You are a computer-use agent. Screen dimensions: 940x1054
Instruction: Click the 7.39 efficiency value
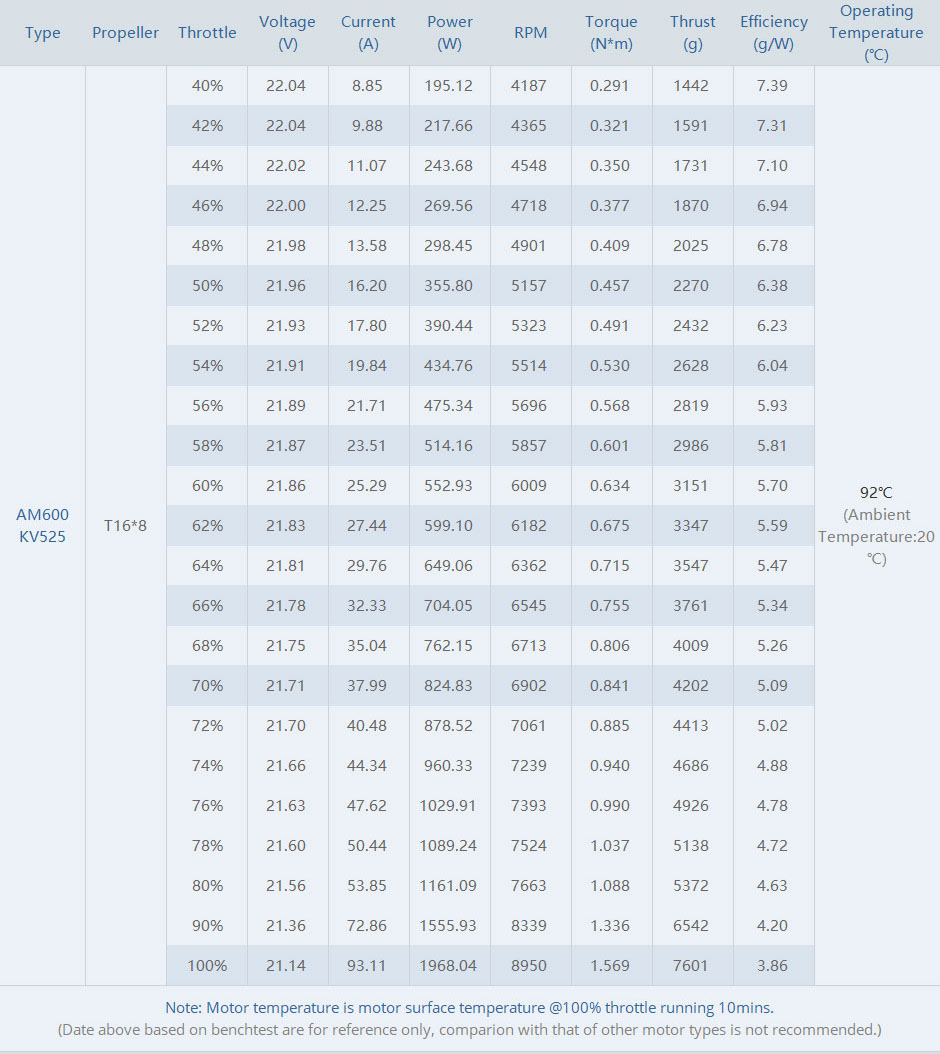click(x=772, y=86)
